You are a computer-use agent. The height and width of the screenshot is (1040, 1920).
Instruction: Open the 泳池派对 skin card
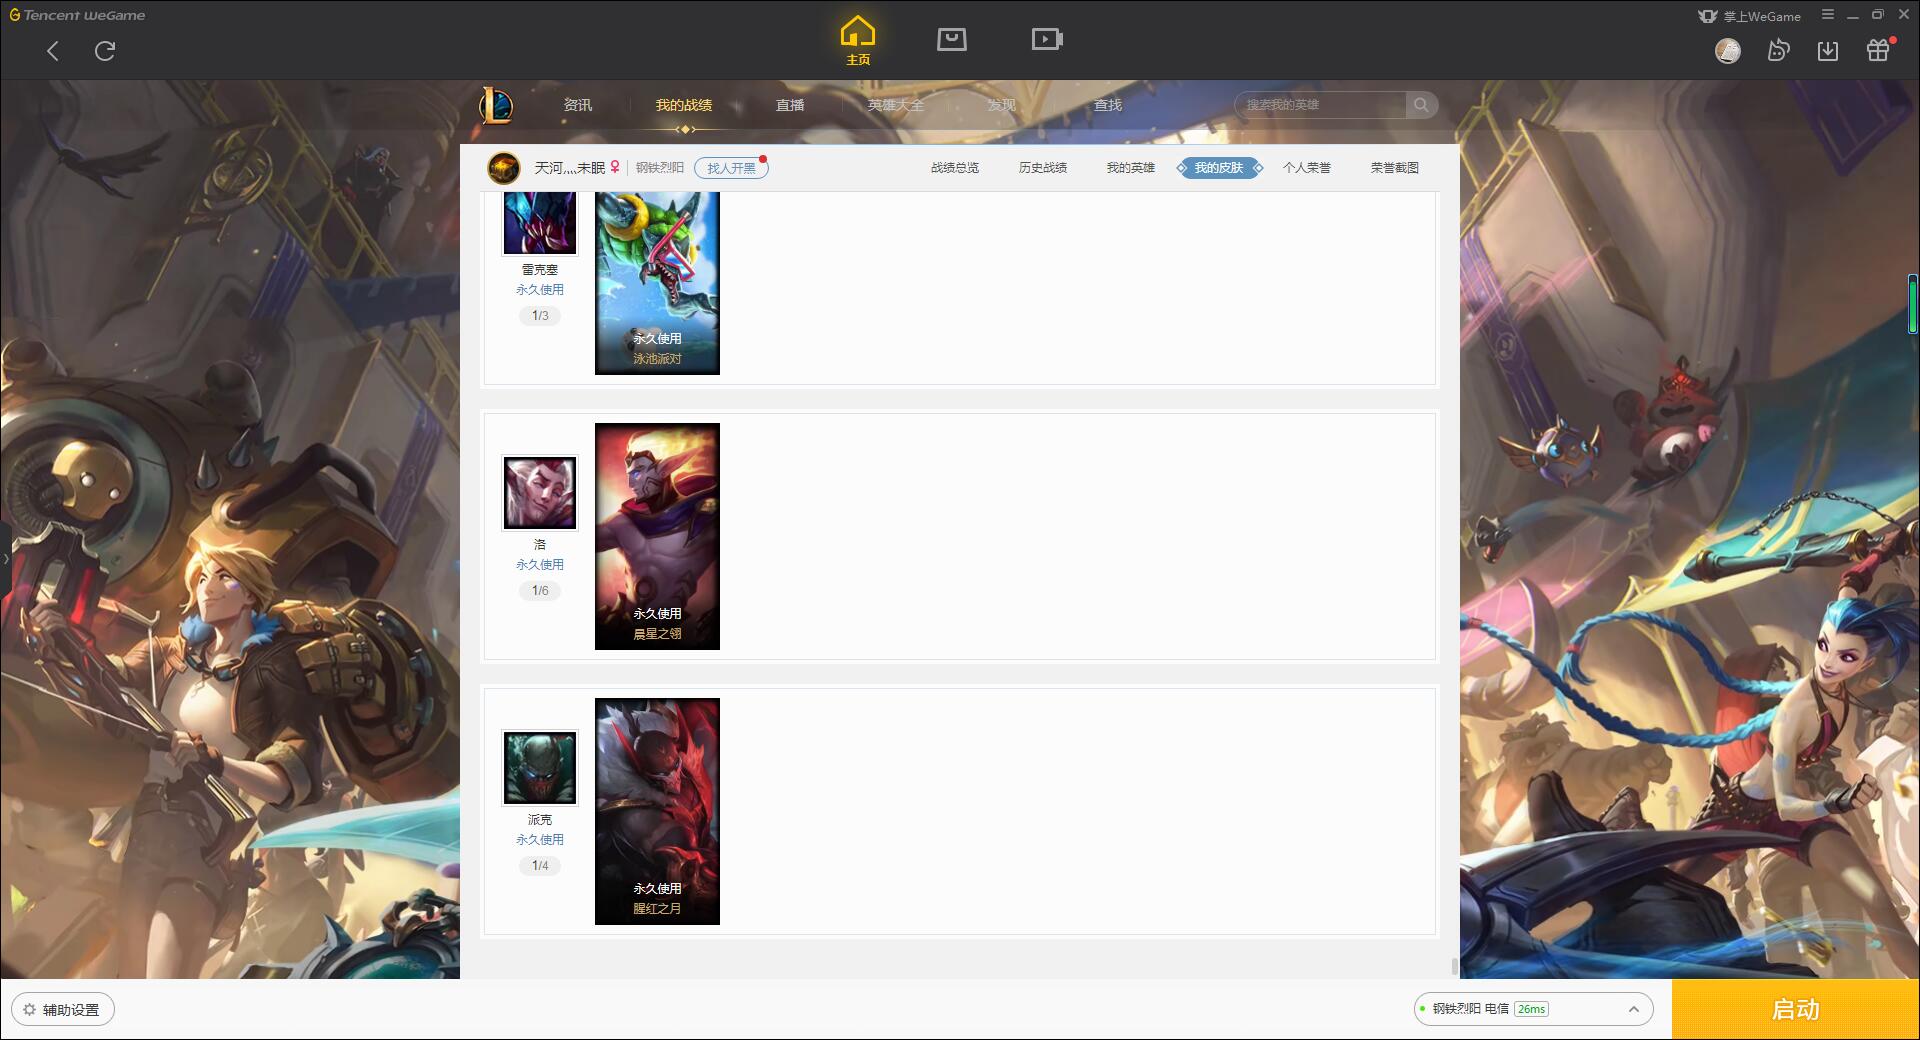pos(657,283)
